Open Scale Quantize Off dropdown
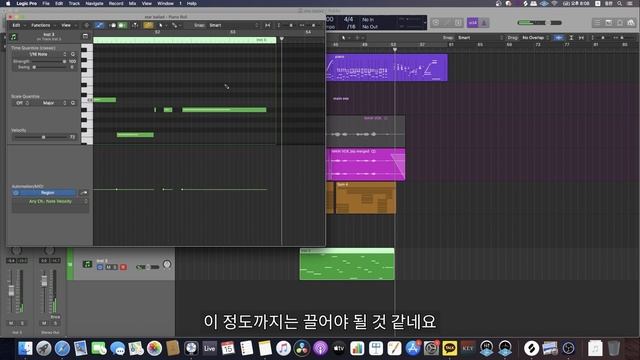The height and width of the screenshot is (360, 640). [22, 103]
